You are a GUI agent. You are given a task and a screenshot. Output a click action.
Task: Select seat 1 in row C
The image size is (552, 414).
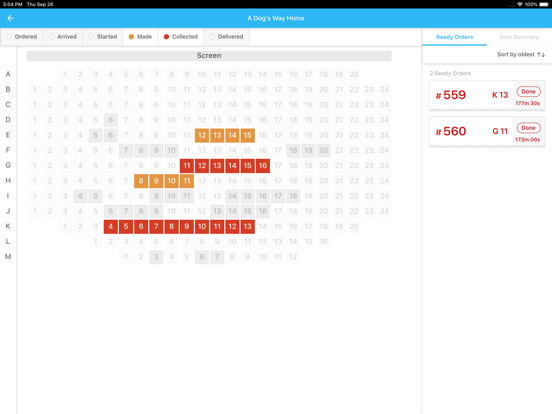(34, 105)
